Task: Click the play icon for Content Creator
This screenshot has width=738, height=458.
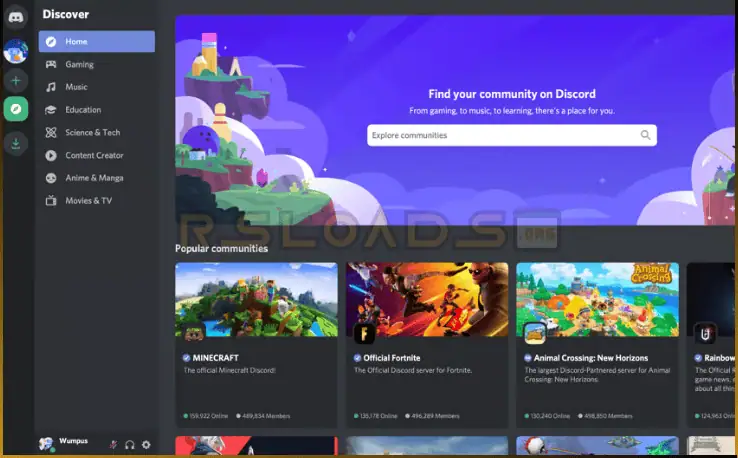Action: [x=51, y=155]
